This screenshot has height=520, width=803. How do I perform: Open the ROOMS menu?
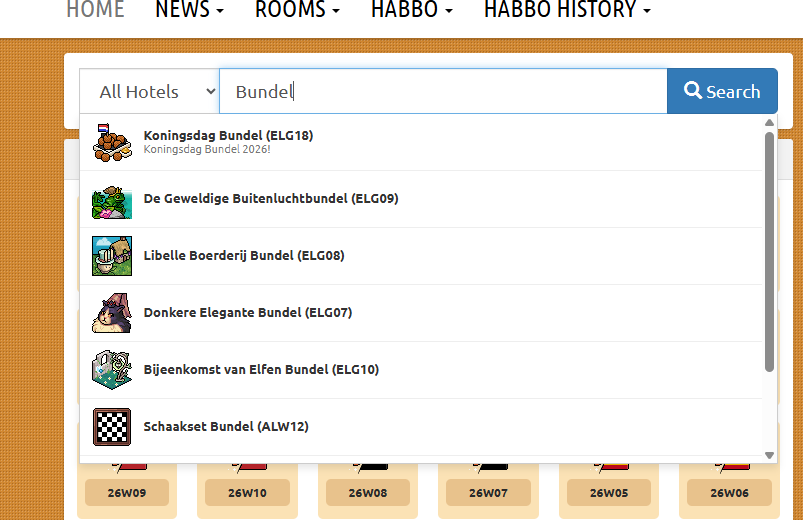[x=297, y=10]
